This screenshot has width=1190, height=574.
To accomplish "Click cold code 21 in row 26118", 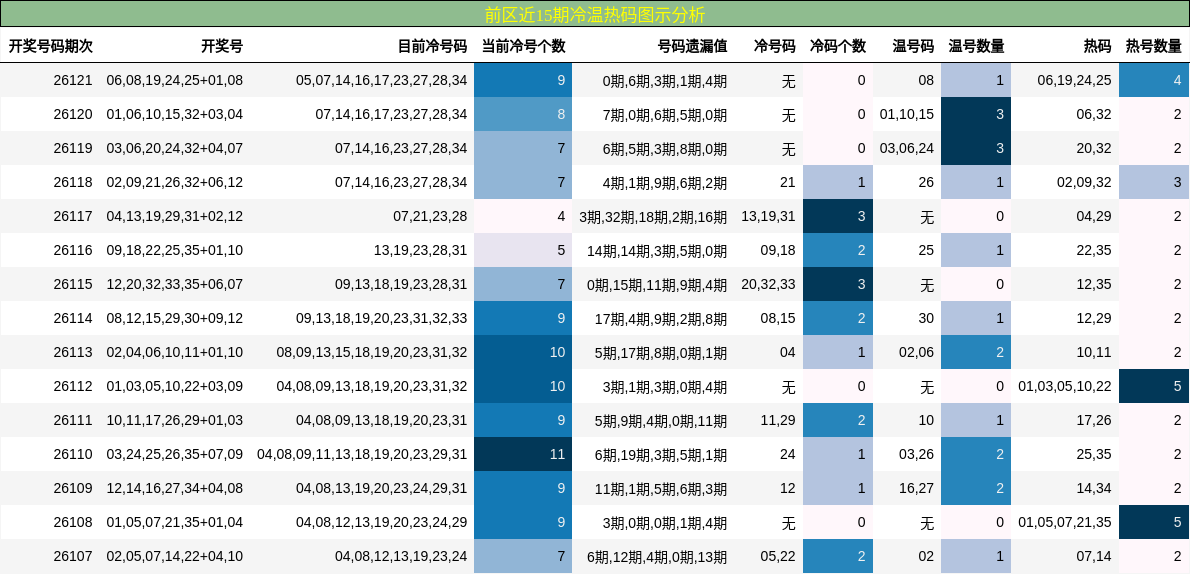I will [x=788, y=182].
